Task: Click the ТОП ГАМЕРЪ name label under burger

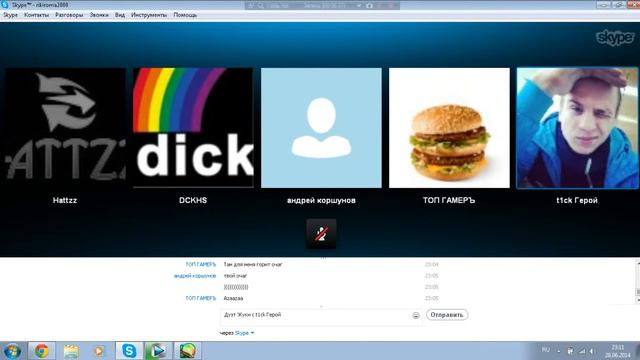Action: (x=449, y=200)
